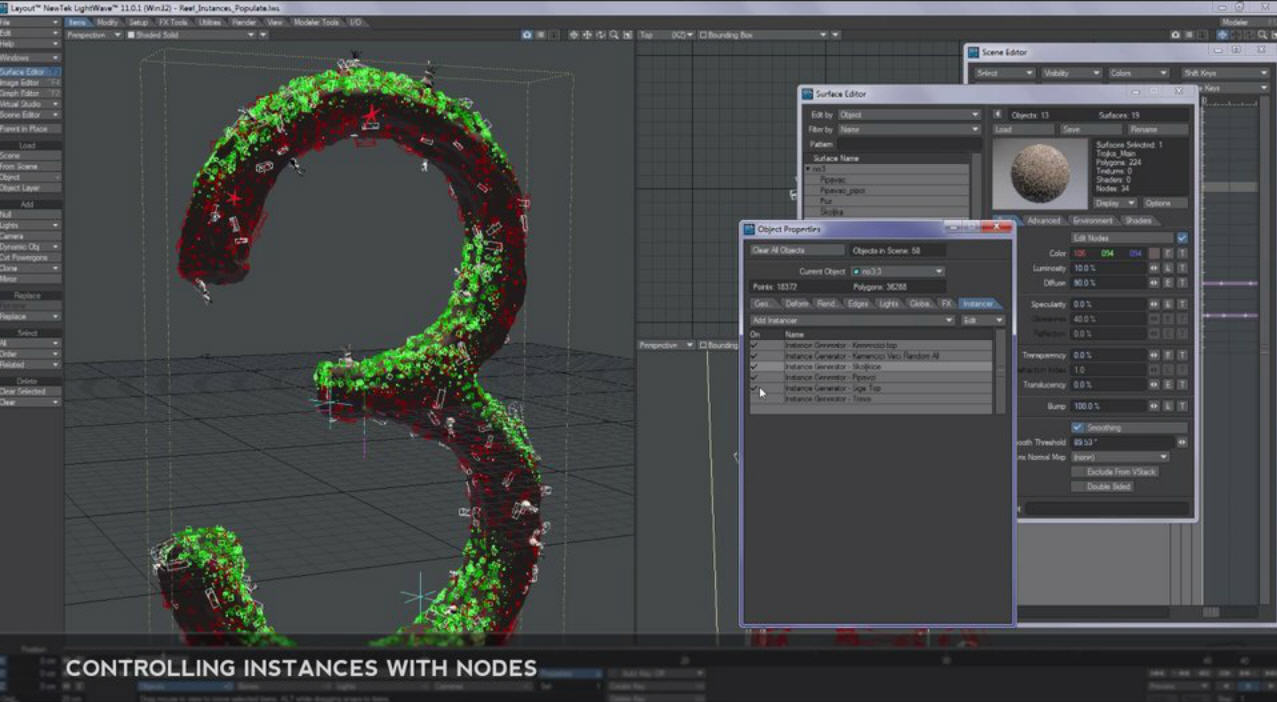Select the Zoom magnifier viewport tool
Screen dimensions: 1277x702
[615, 35]
